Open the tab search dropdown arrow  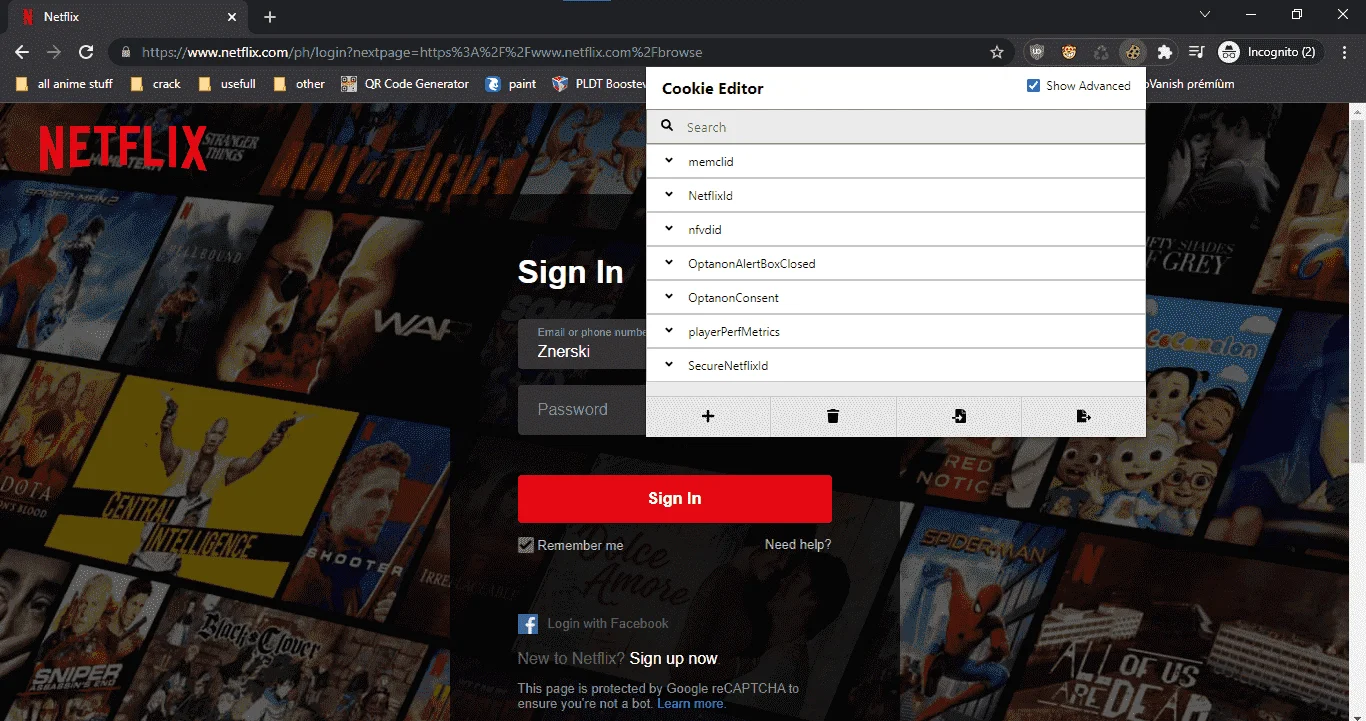click(x=1204, y=14)
